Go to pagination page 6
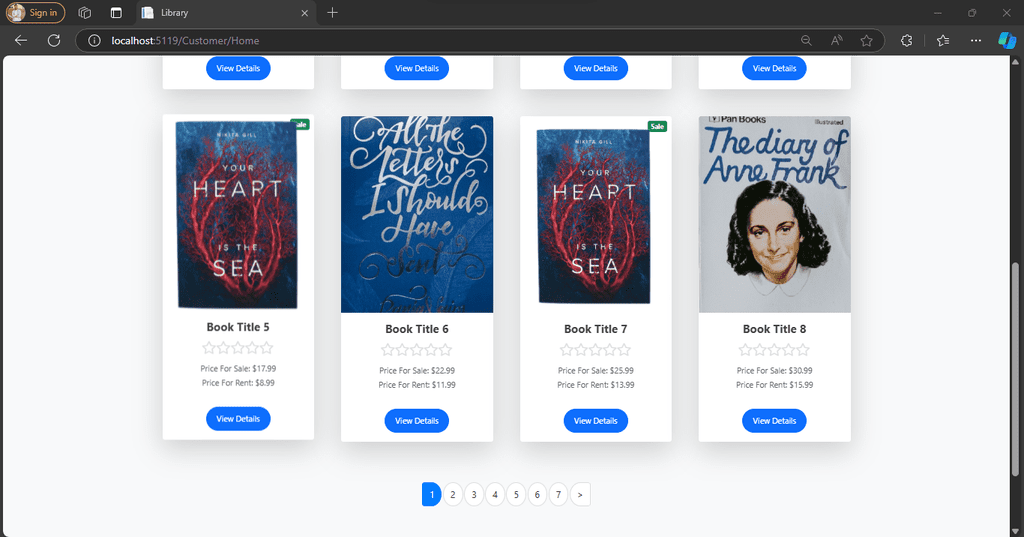The height and width of the screenshot is (537, 1024). coord(537,495)
